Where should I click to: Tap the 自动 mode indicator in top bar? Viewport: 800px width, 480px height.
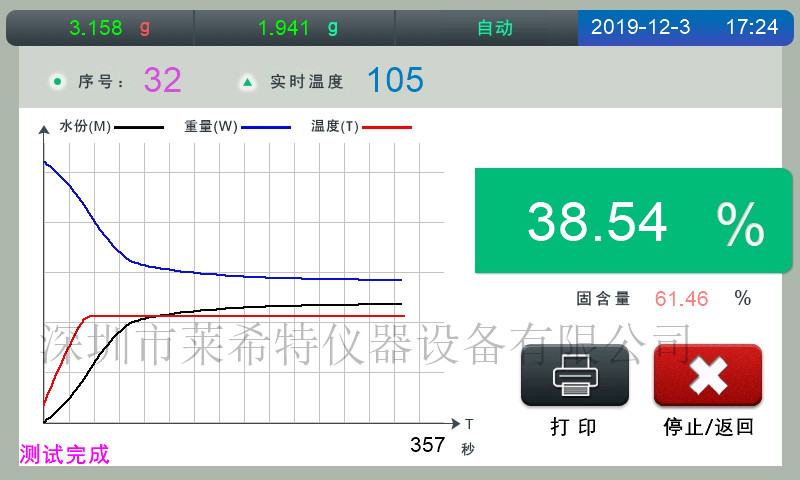494,28
